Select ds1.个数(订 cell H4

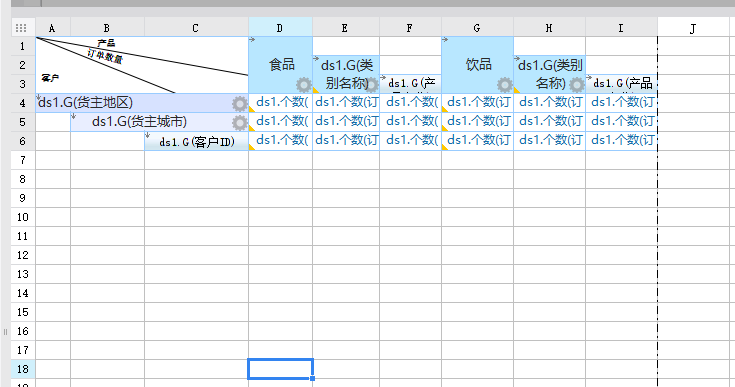pyautogui.click(x=549, y=103)
